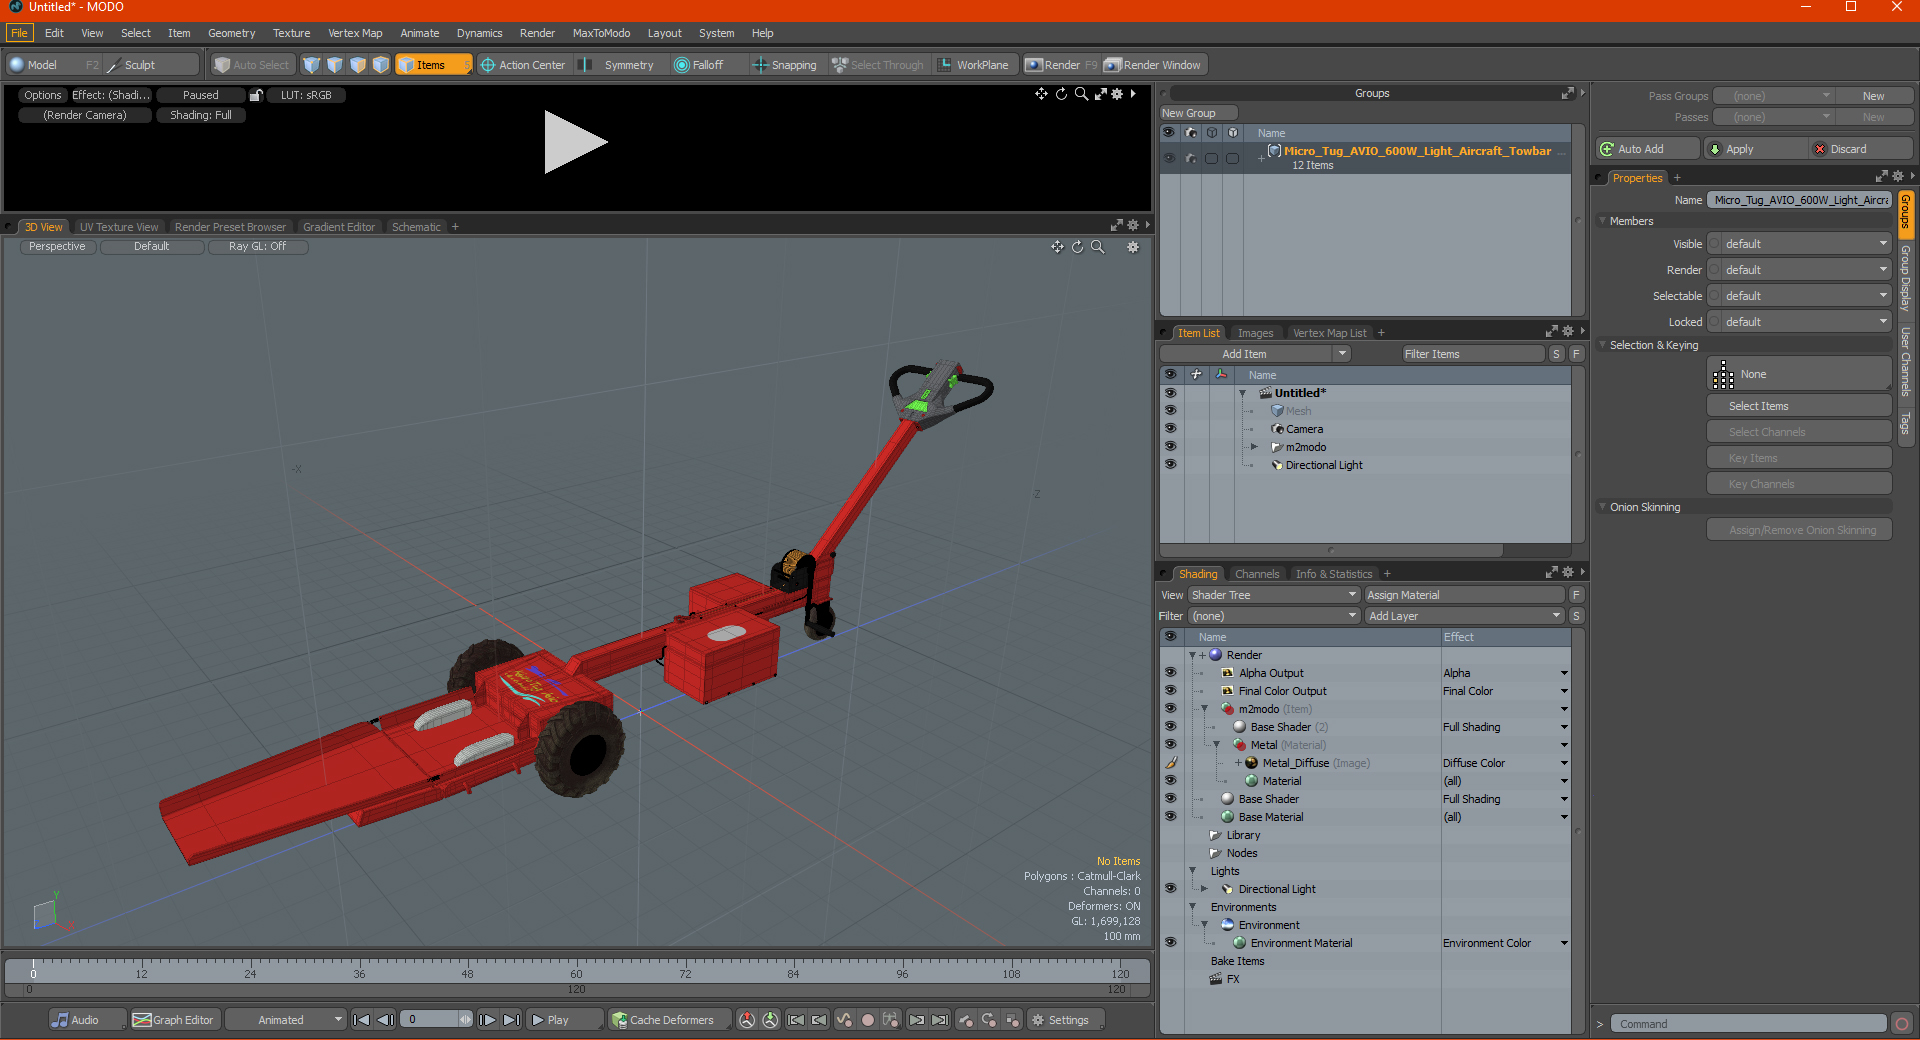Start preview render with large play button
Screen dimensions: 1920x1040
click(x=575, y=143)
